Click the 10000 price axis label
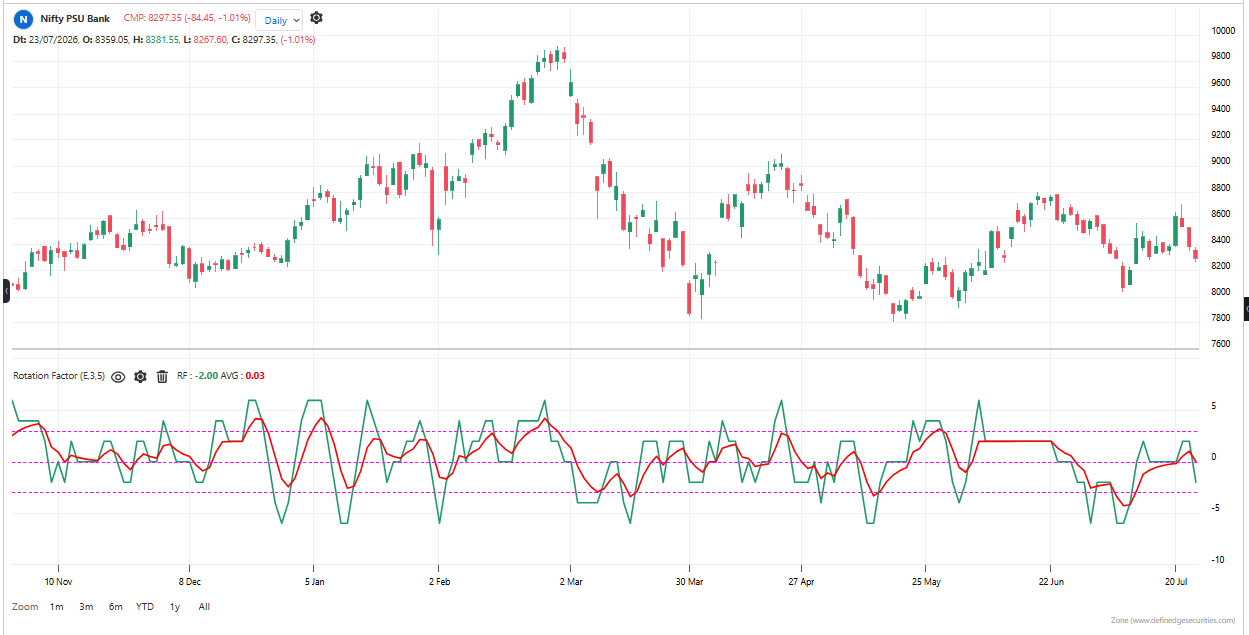The height and width of the screenshot is (635, 1249). tap(1224, 31)
